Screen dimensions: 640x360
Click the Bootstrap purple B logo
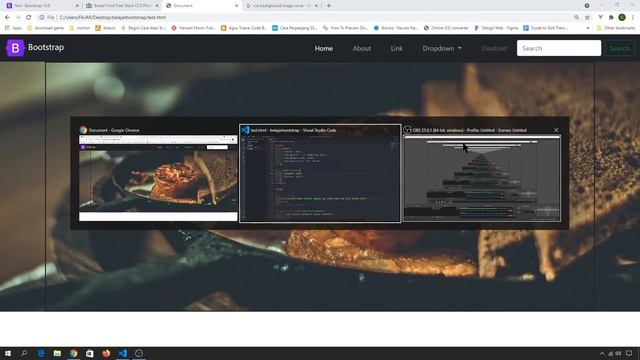pyautogui.click(x=15, y=48)
